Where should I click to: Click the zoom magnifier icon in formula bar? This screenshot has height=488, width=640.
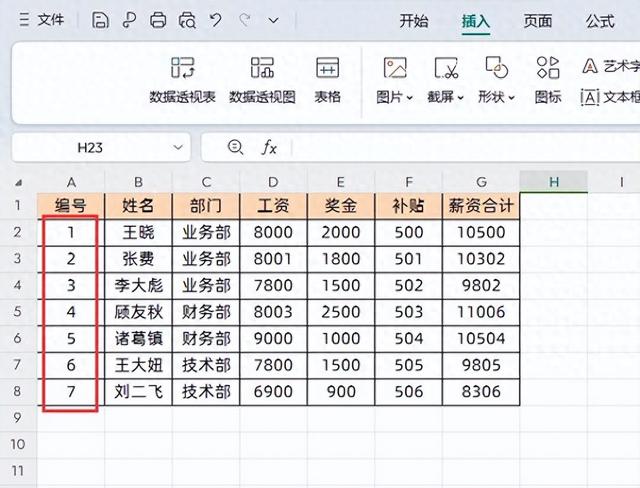click(x=235, y=147)
